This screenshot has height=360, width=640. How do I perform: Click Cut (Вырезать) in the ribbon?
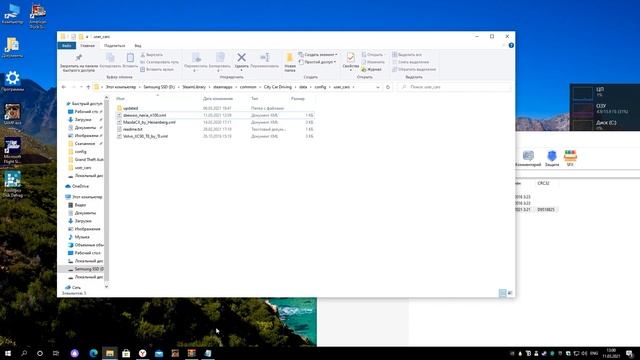pyautogui.click(x=151, y=55)
